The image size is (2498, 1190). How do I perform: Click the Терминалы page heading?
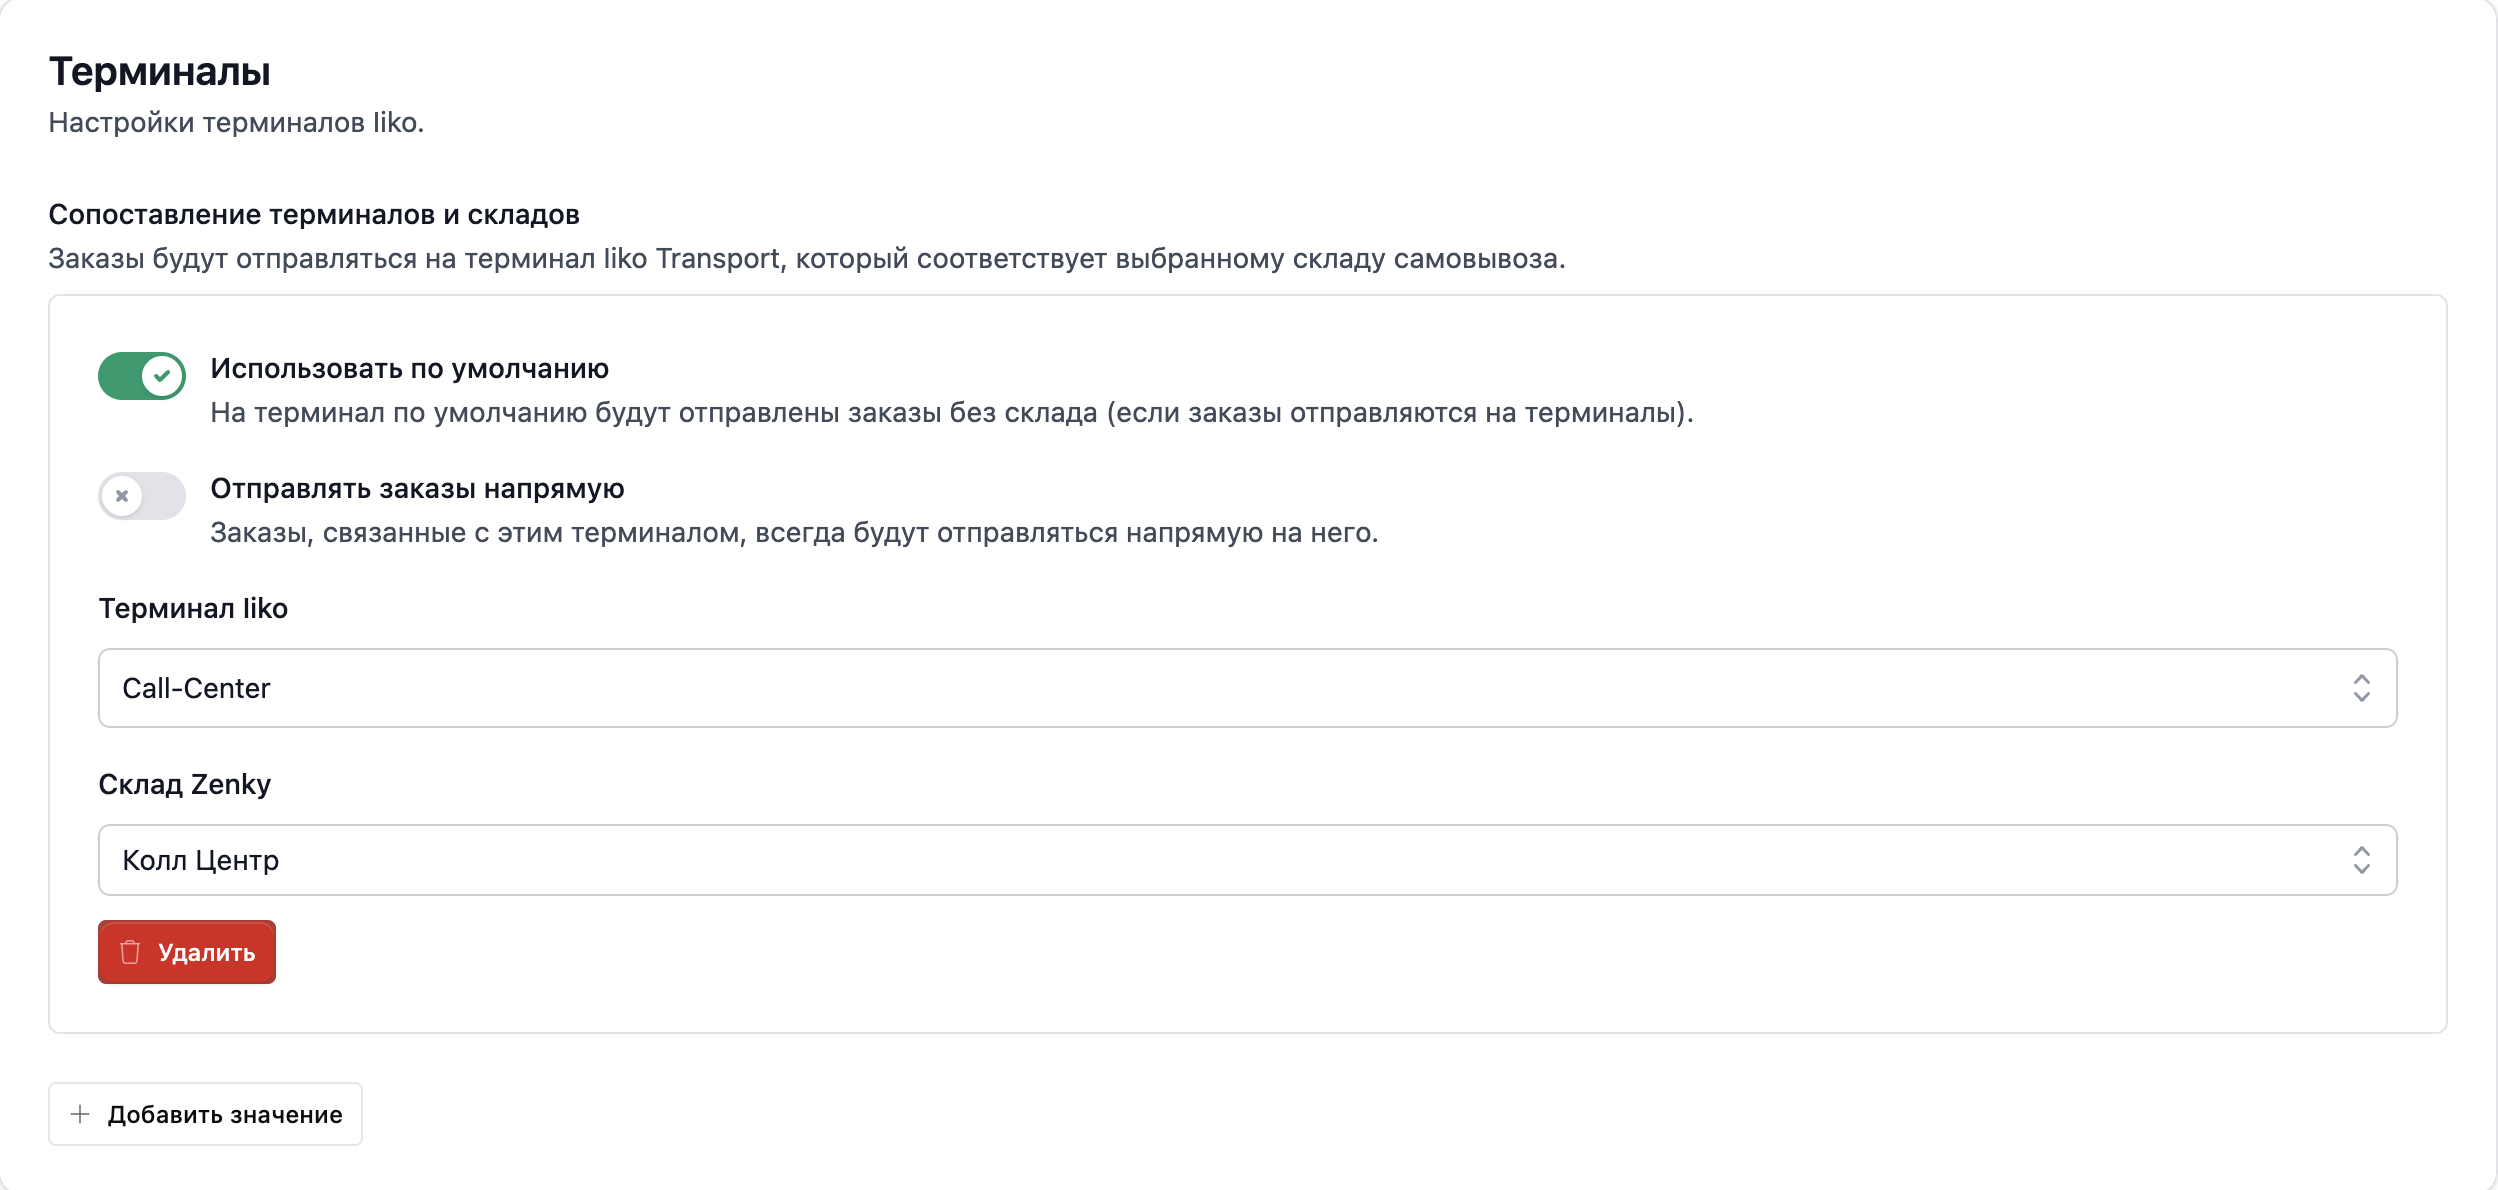160,72
